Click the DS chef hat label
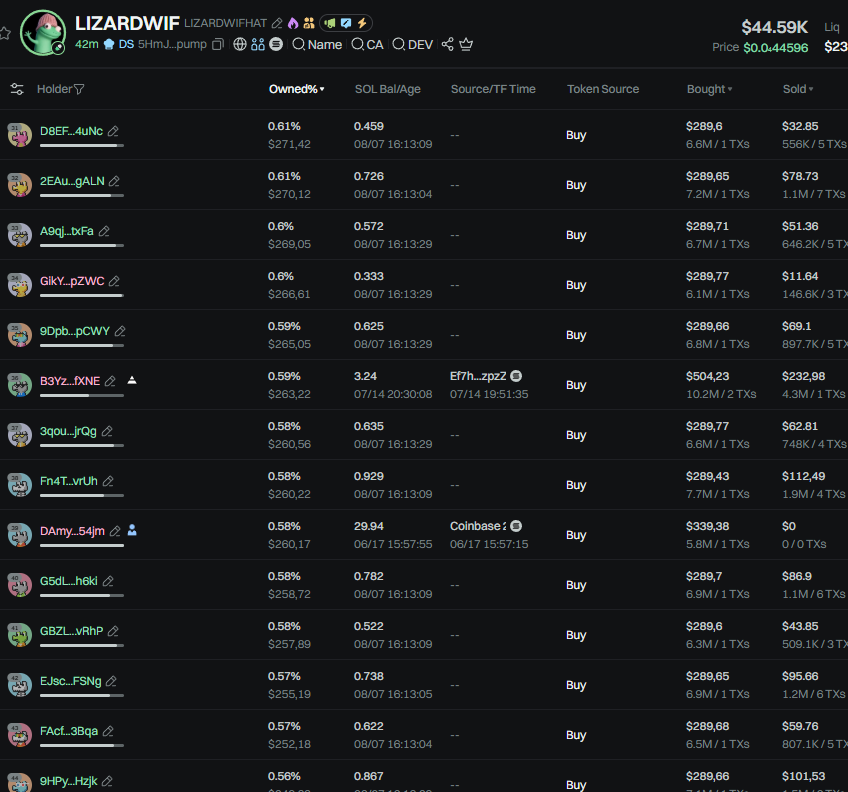The height and width of the screenshot is (792, 848). pos(119,44)
